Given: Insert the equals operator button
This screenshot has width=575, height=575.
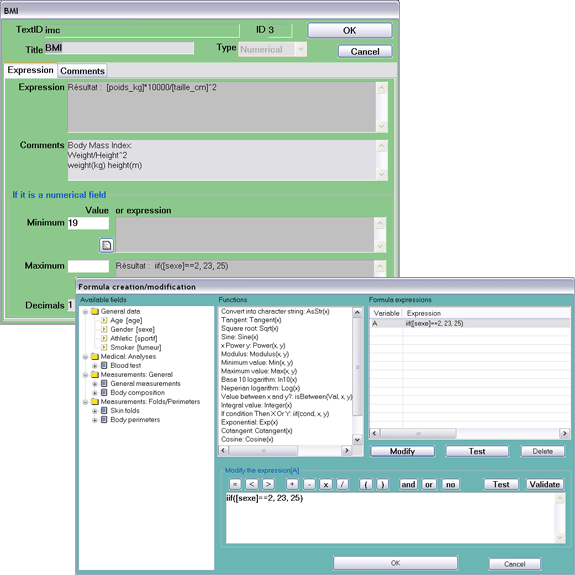Looking at the screenshot, I should [235, 484].
